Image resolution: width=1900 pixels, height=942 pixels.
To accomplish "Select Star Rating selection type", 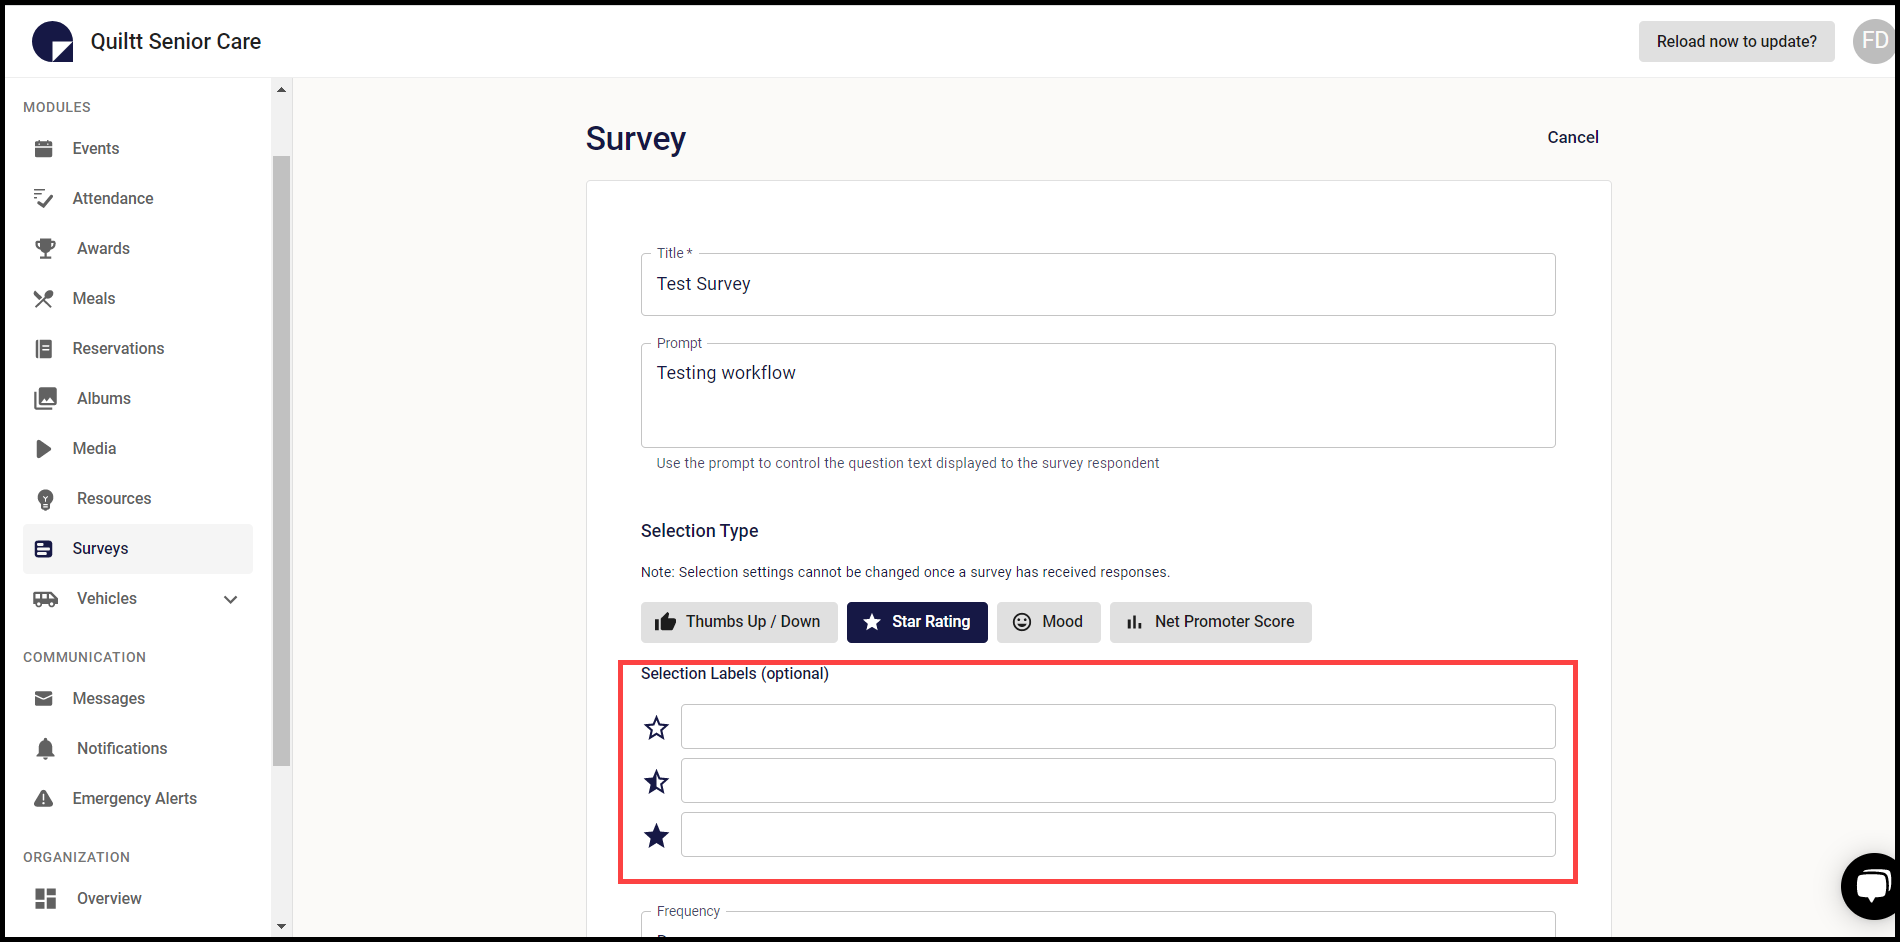I will click(x=917, y=622).
